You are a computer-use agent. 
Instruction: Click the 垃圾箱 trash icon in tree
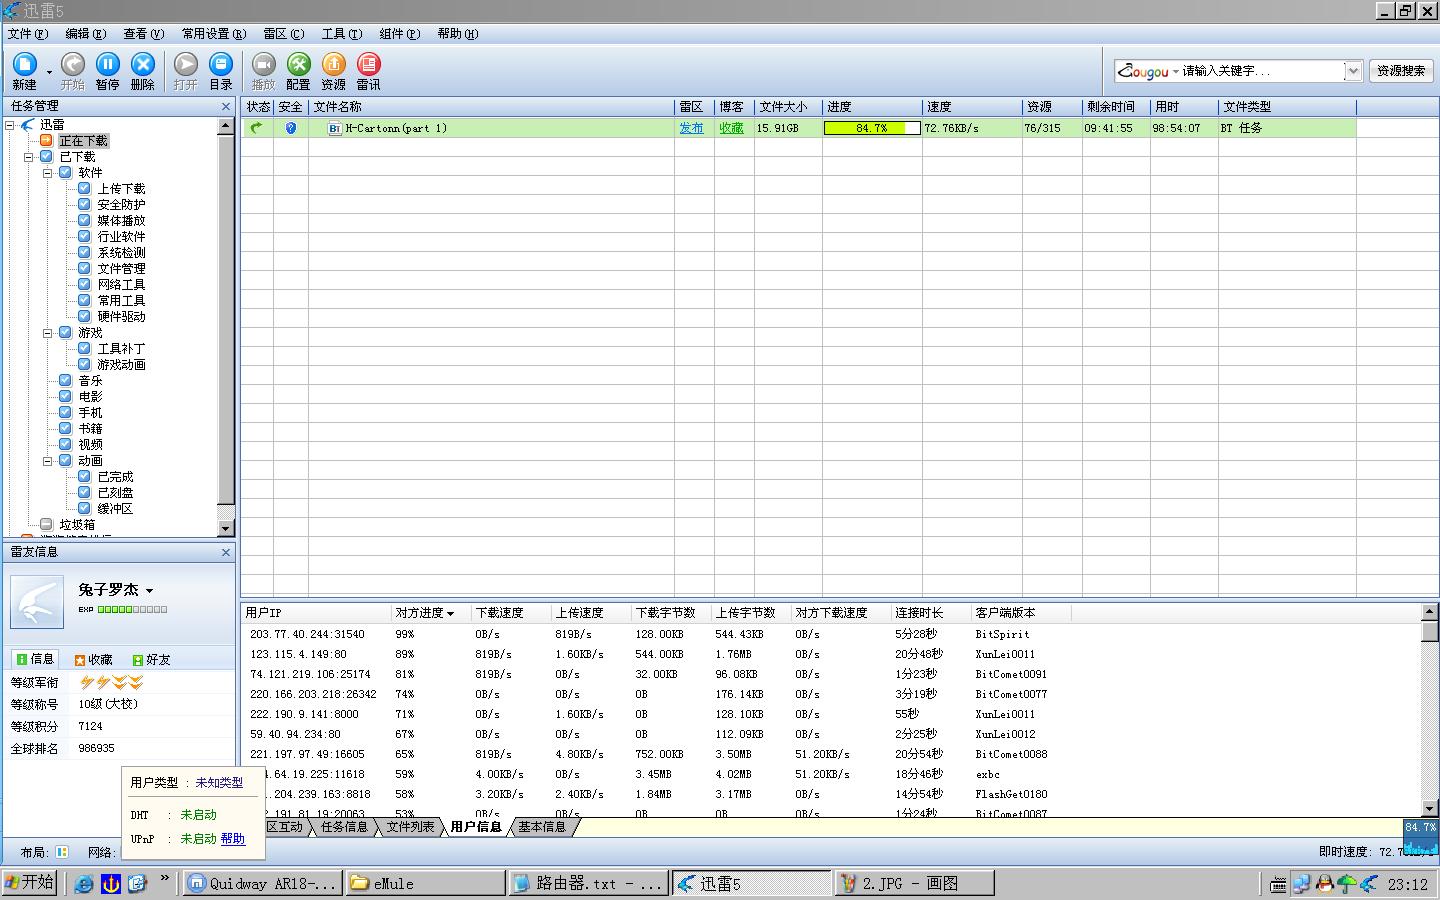point(46,524)
